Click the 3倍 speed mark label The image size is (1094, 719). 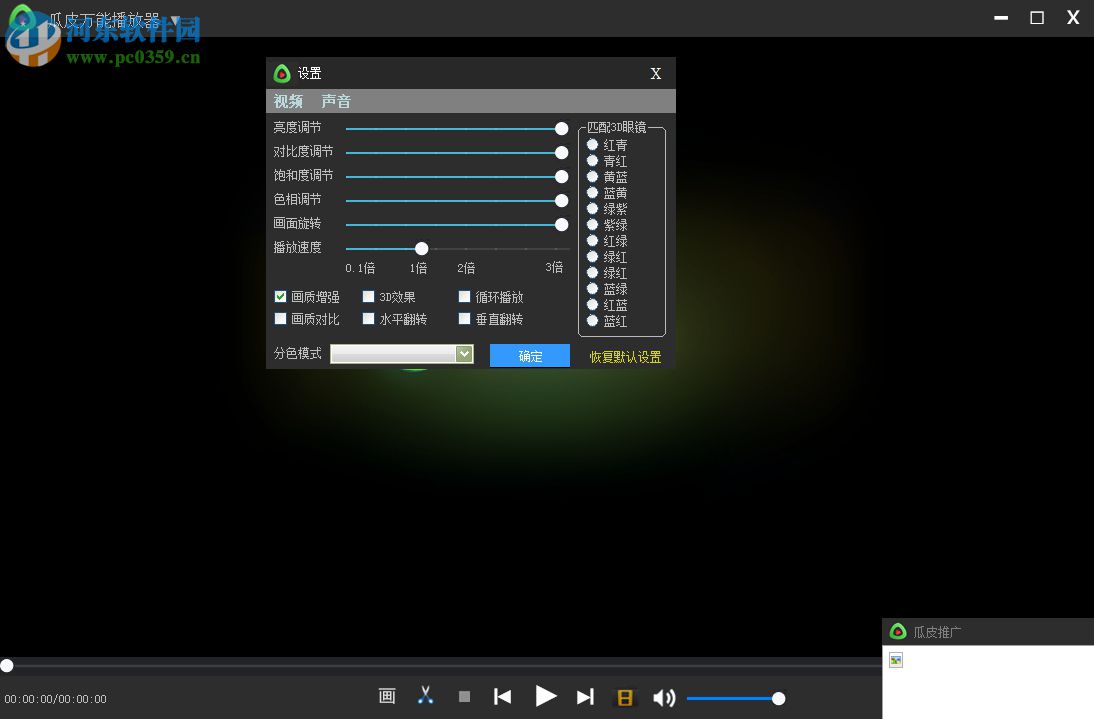(554, 267)
